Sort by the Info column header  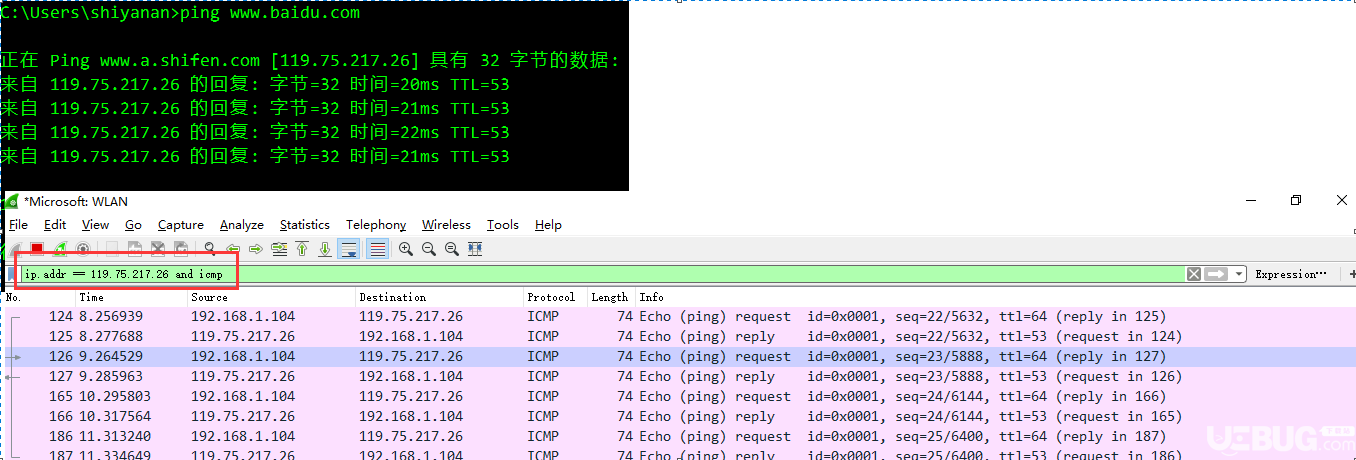995,297
